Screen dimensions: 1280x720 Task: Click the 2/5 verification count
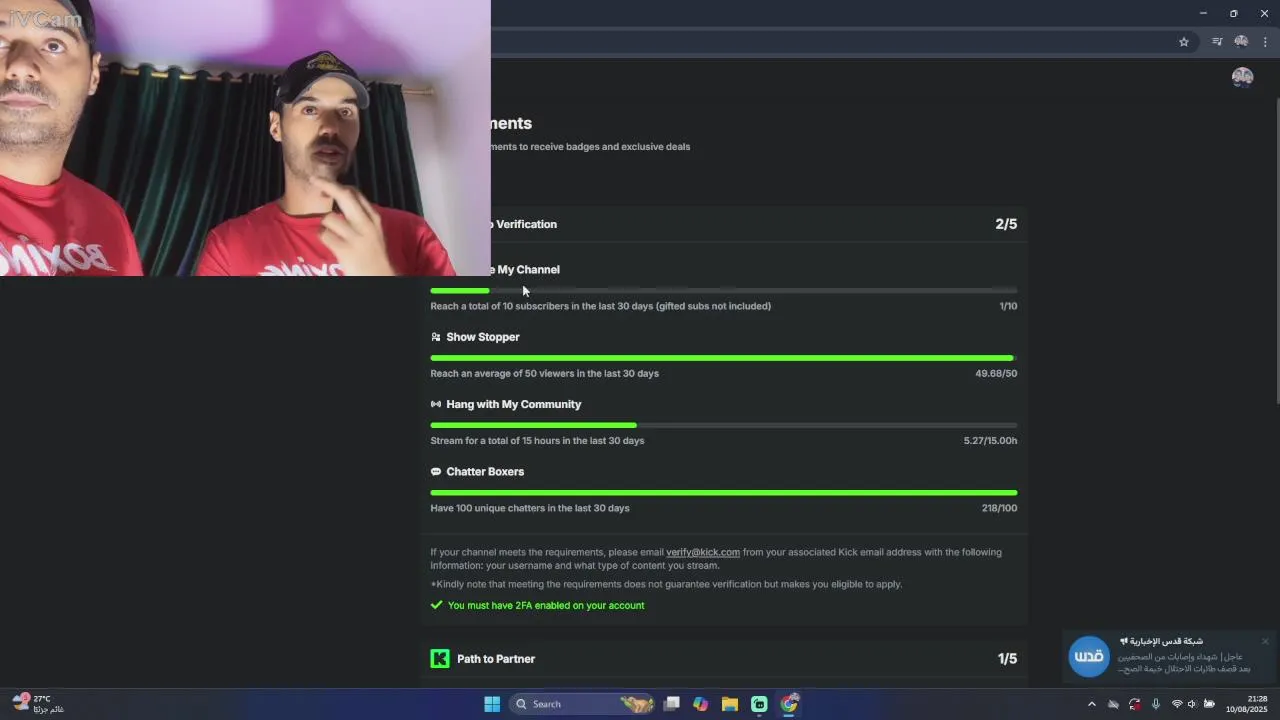click(x=1006, y=224)
